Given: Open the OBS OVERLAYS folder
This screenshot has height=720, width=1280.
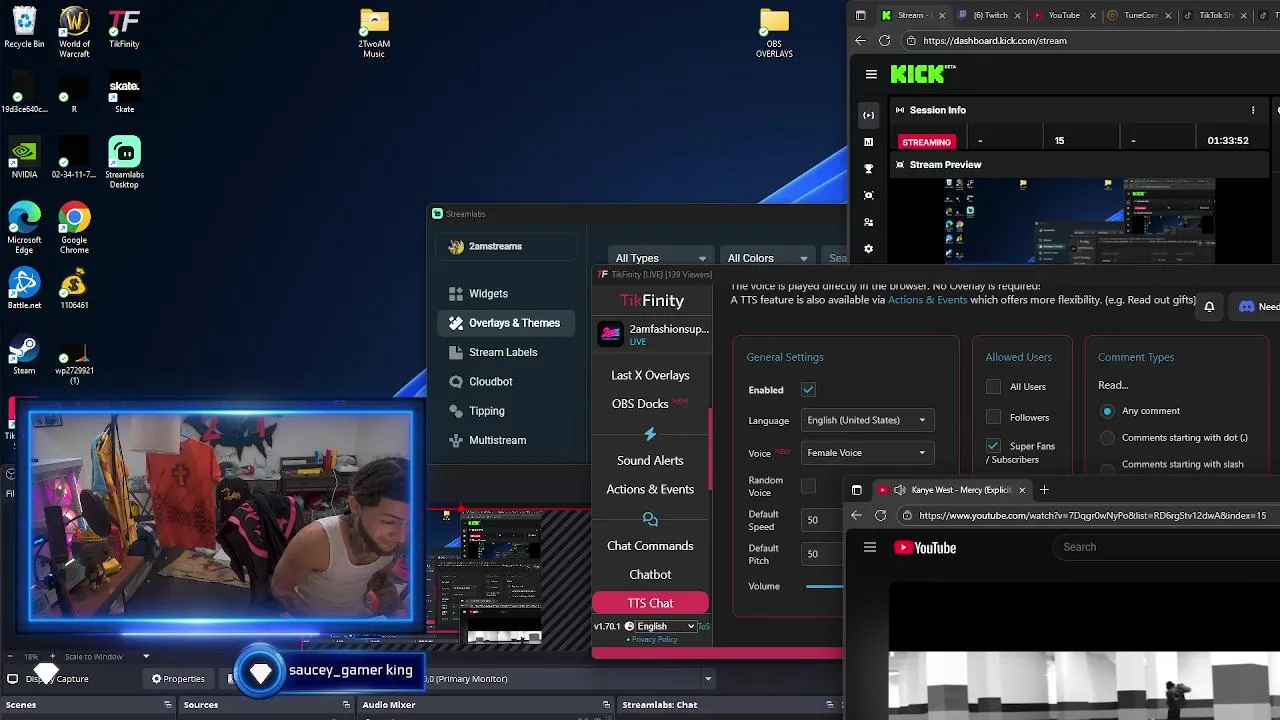Looking at the screenshot, I should [x=774, y=32].
